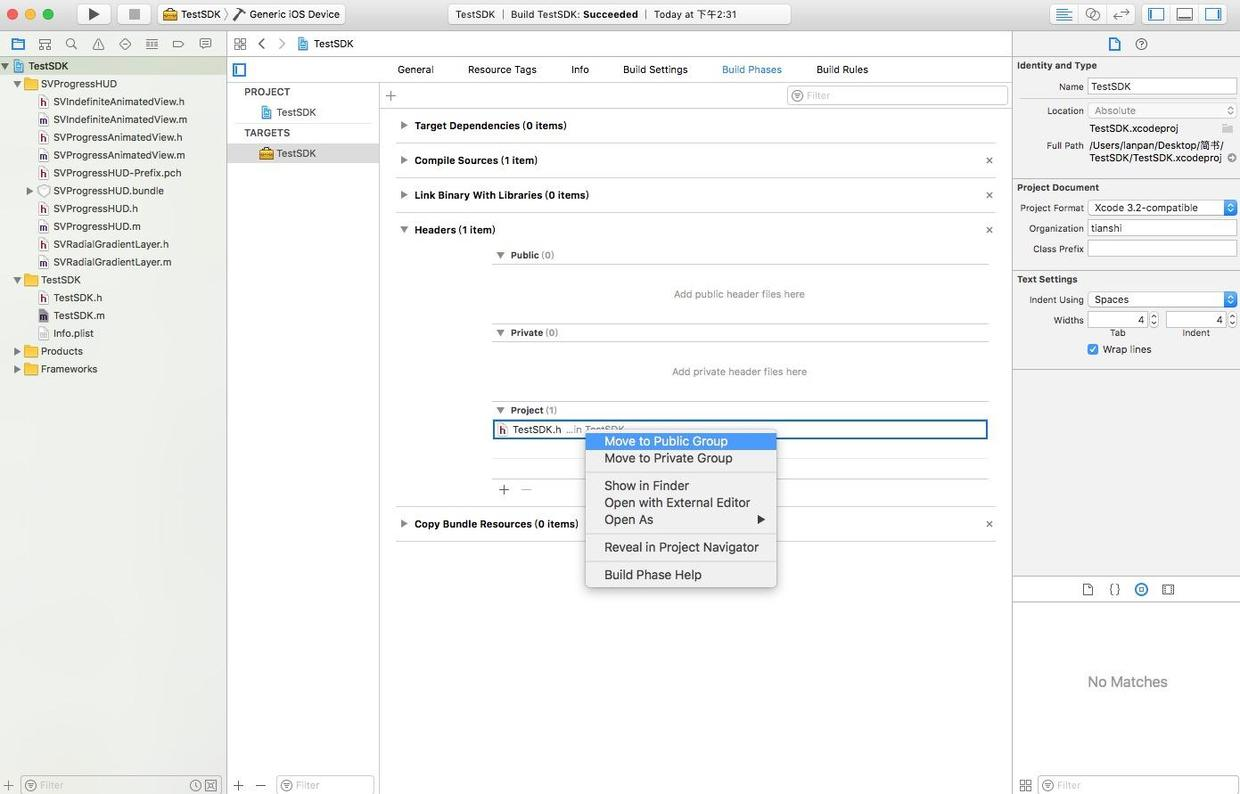Toggle the Navigator pane
Viewport: 1240px width, 794px height.
(x=1156, y=14)
